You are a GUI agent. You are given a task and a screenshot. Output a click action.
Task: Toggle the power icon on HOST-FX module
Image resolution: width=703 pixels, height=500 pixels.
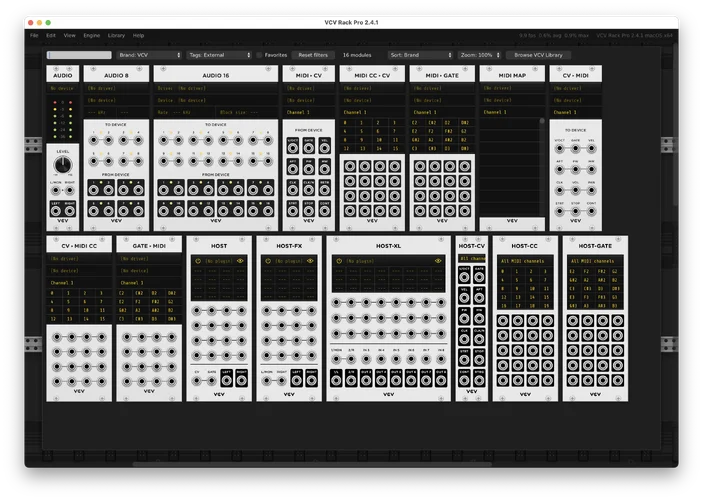tap(268, 261)
